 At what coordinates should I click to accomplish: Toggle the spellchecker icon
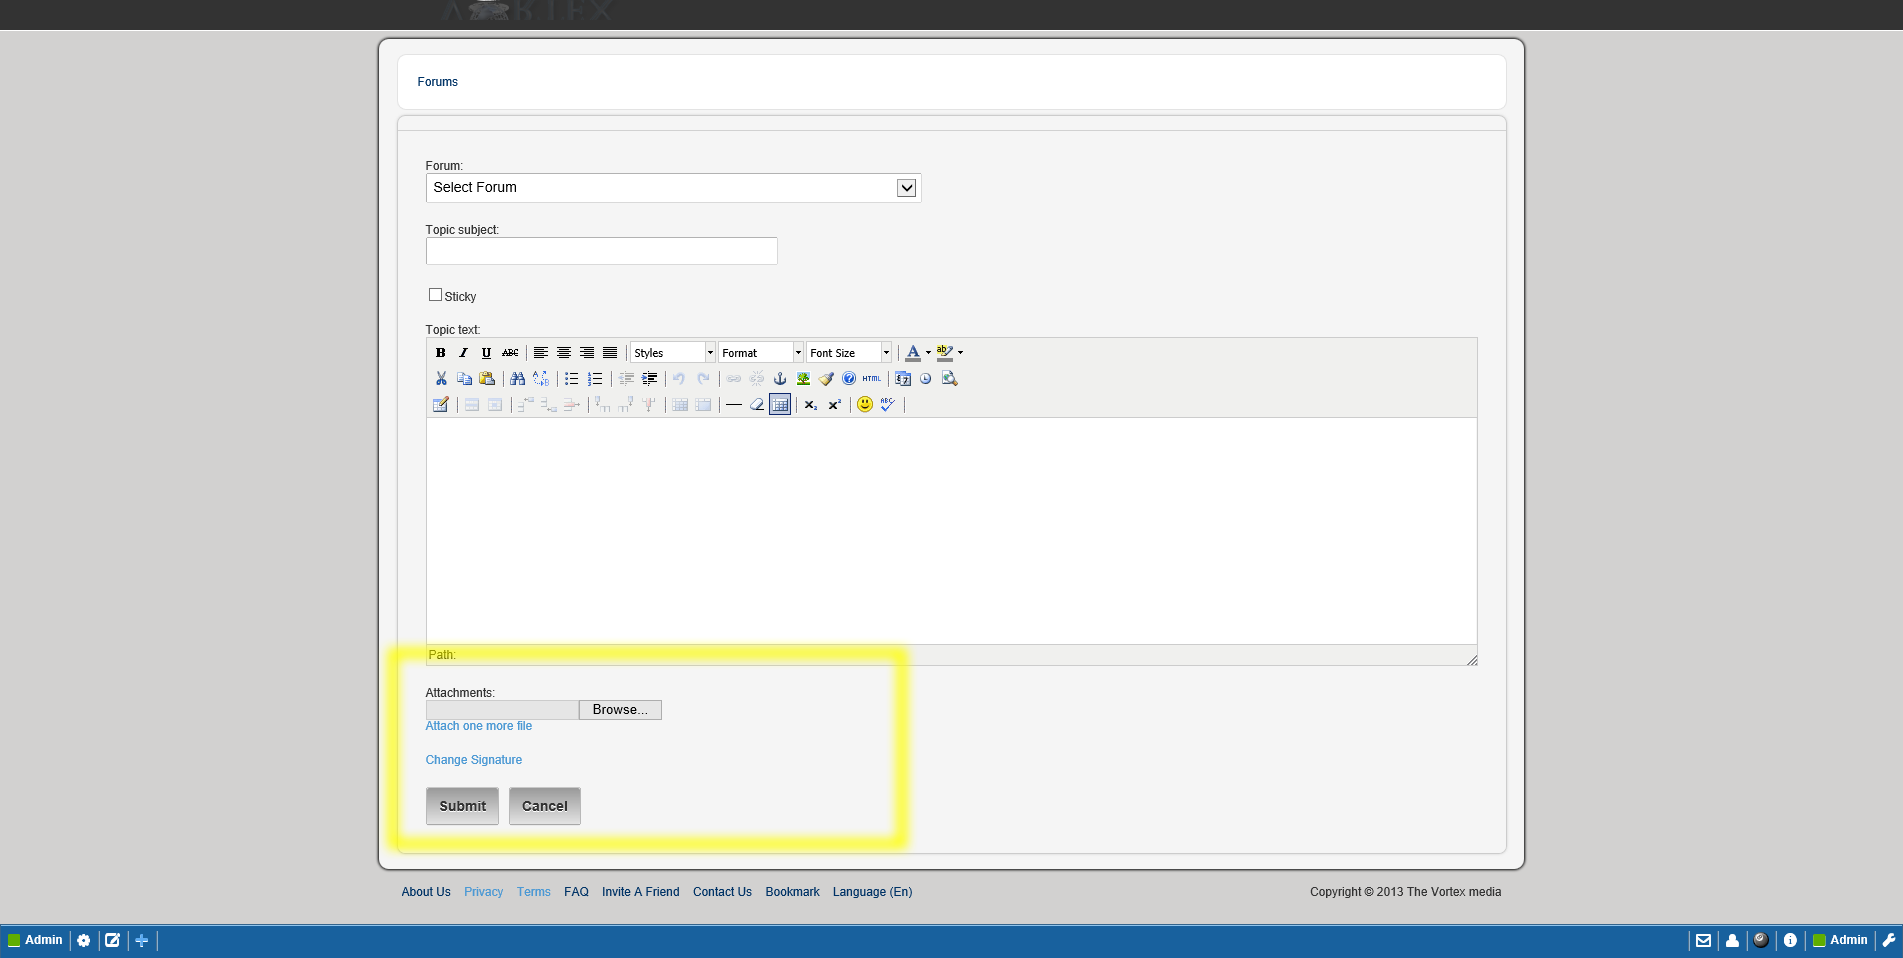tap(888, 404)
